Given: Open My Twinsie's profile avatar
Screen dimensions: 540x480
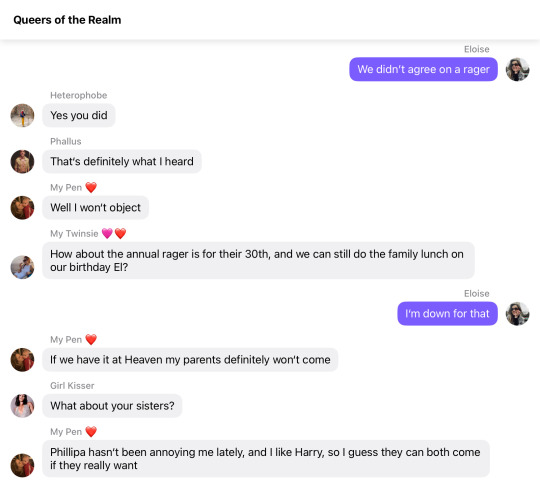Looking at the screenshot, I should coord(22,267).
